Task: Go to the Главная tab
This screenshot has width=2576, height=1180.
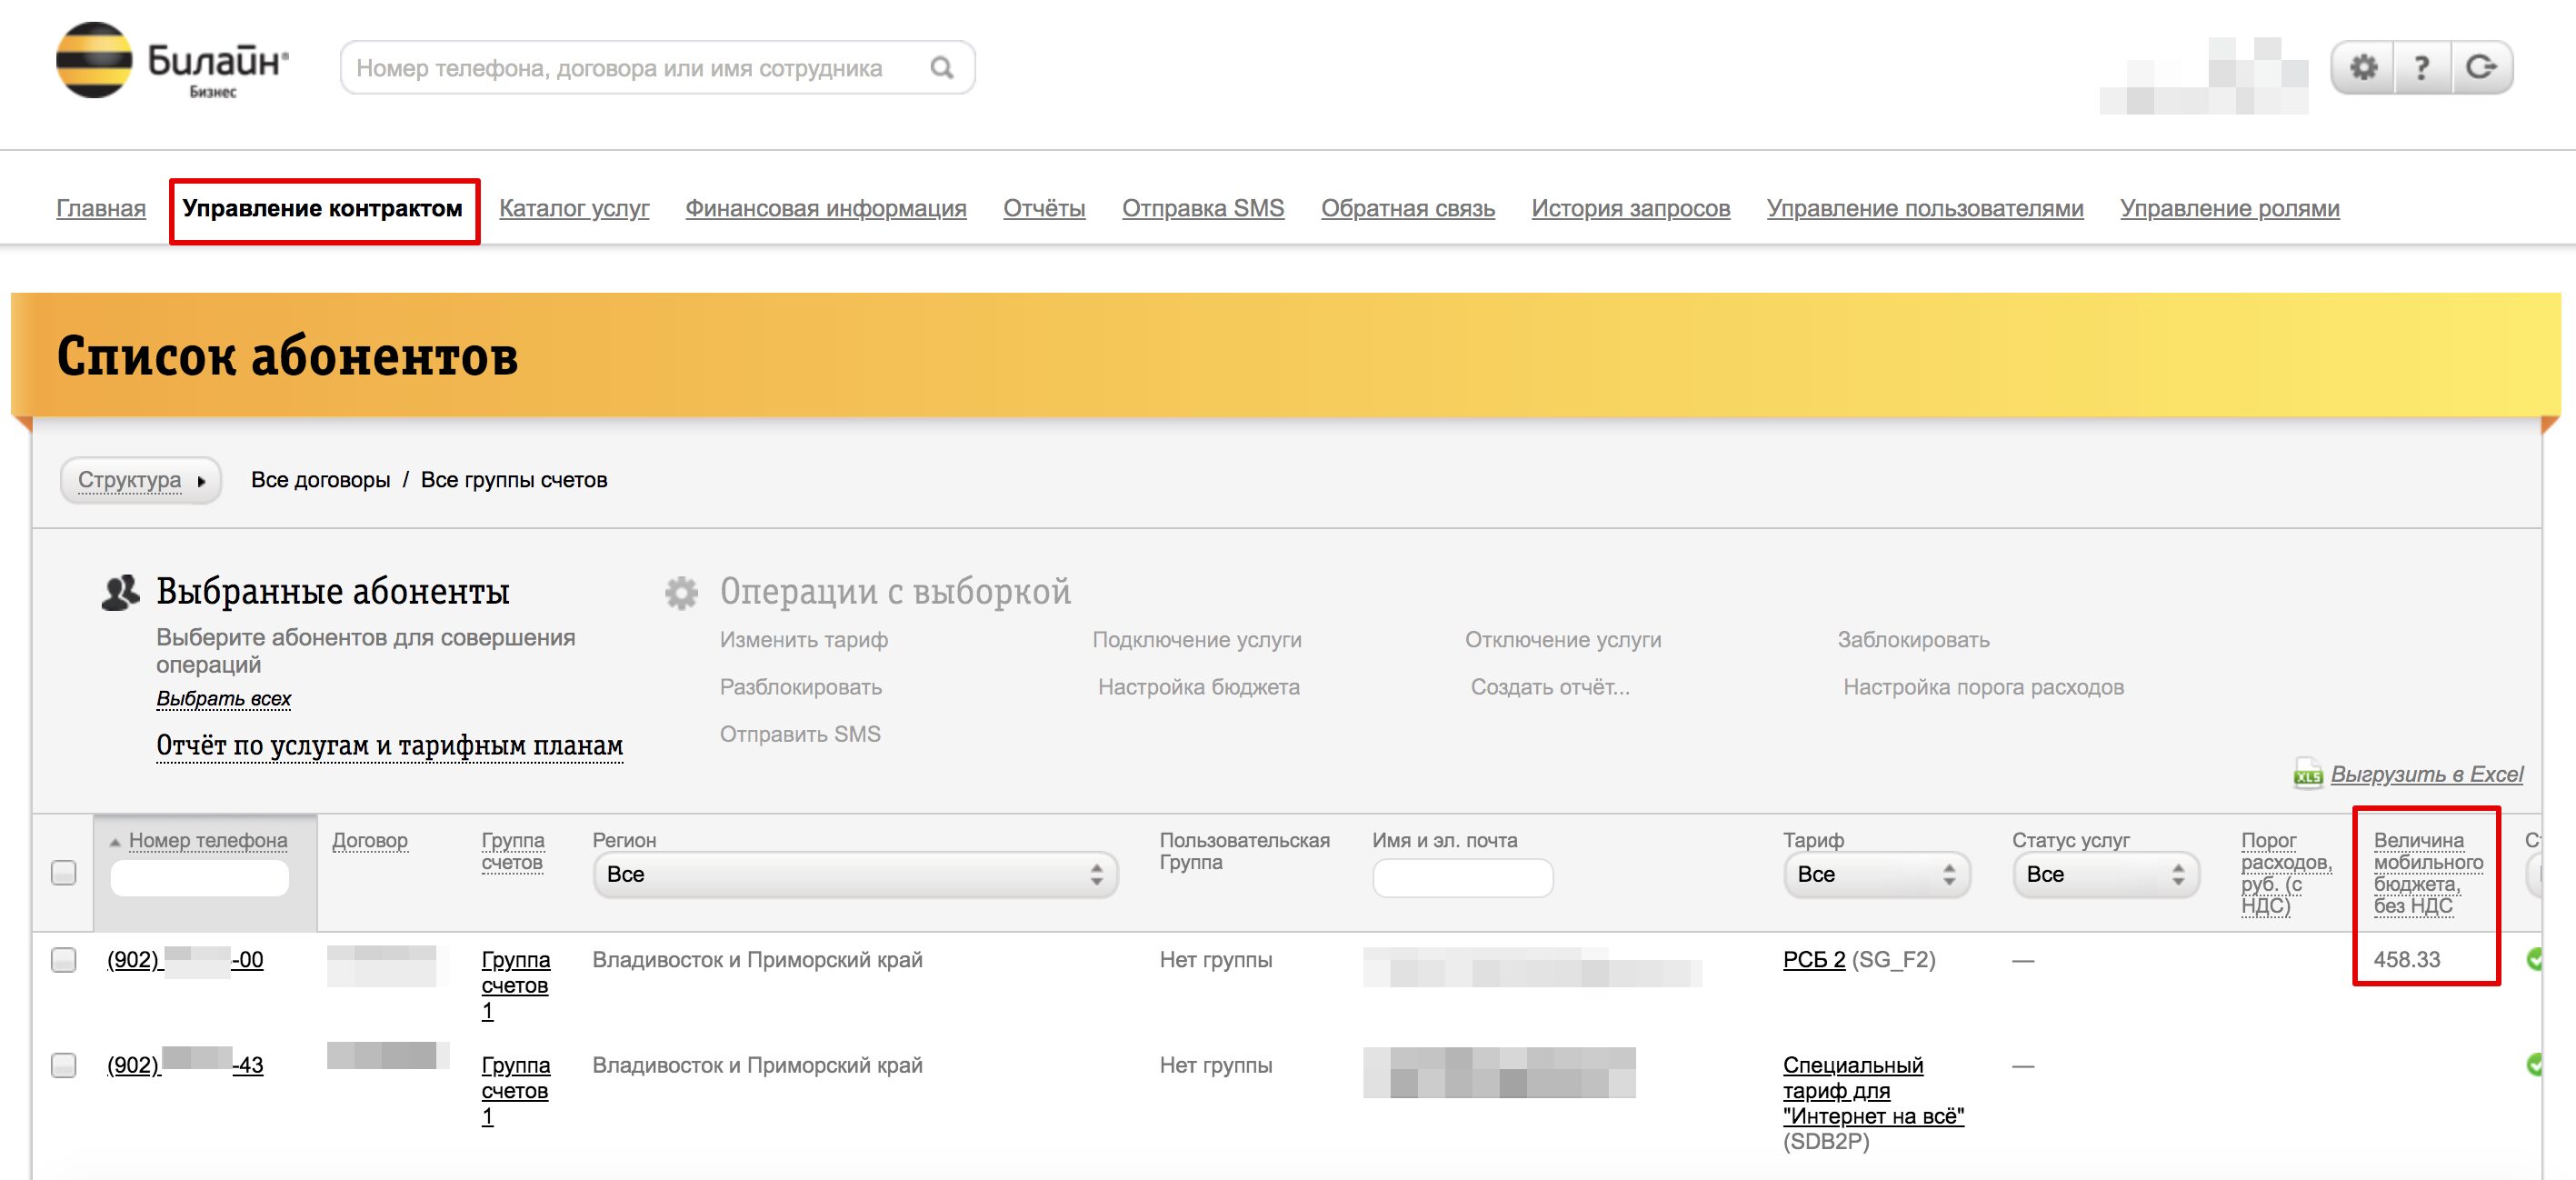Action: 101,208
